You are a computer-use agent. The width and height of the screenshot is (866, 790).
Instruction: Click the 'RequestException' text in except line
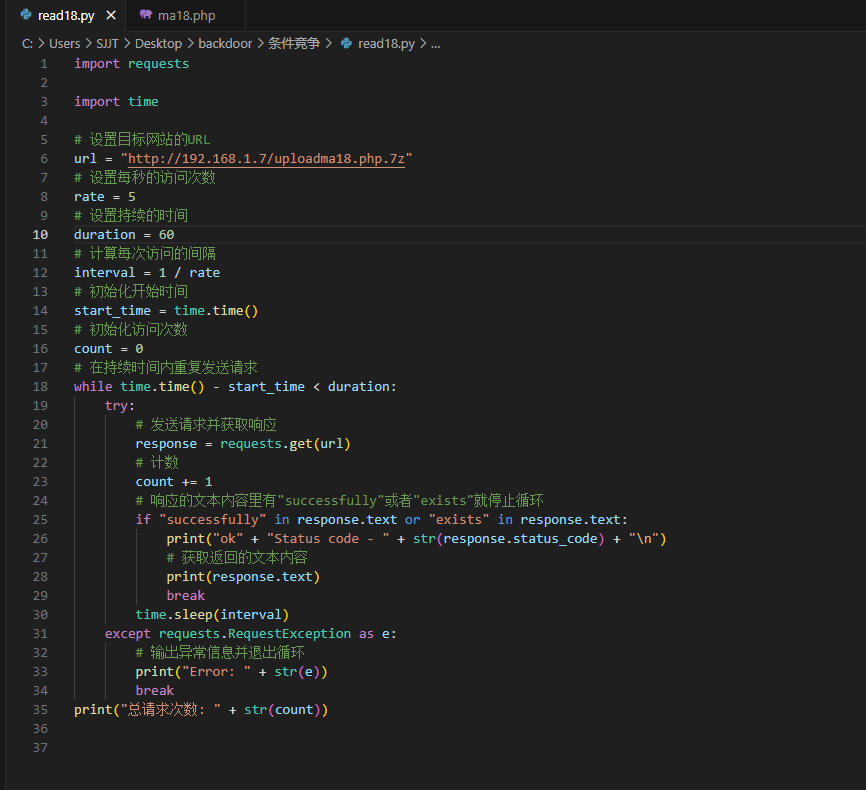coord(290,634)
